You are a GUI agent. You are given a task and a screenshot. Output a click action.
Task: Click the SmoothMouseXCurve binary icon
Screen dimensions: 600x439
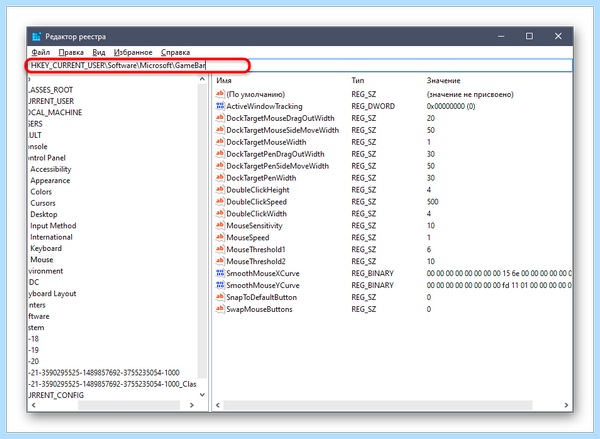click(x=220, y=273)
